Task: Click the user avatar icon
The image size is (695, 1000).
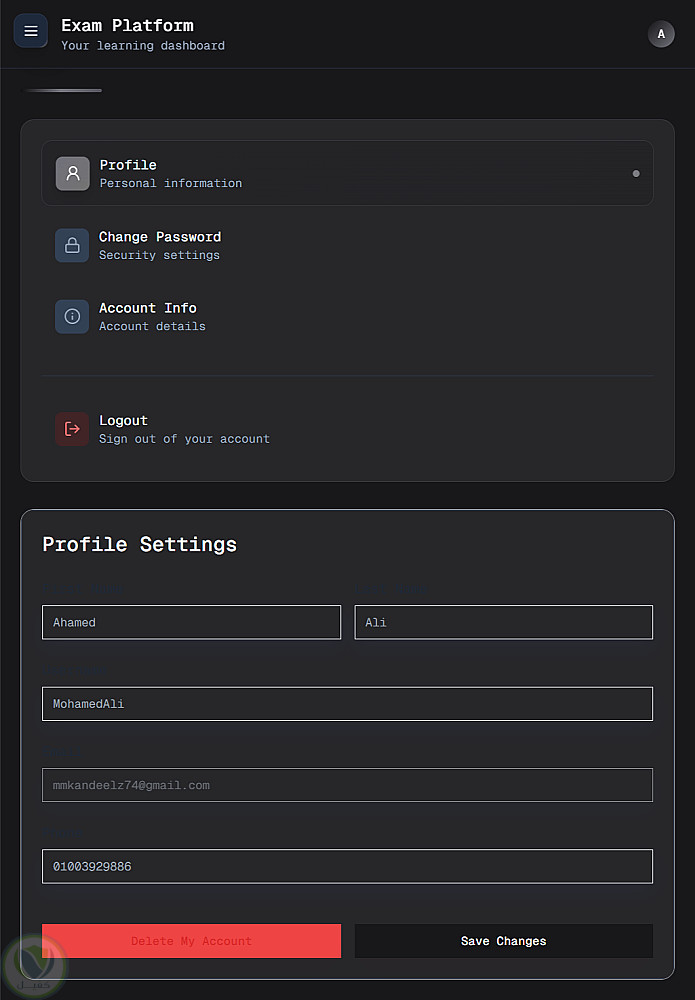Action: pos(660,34)
